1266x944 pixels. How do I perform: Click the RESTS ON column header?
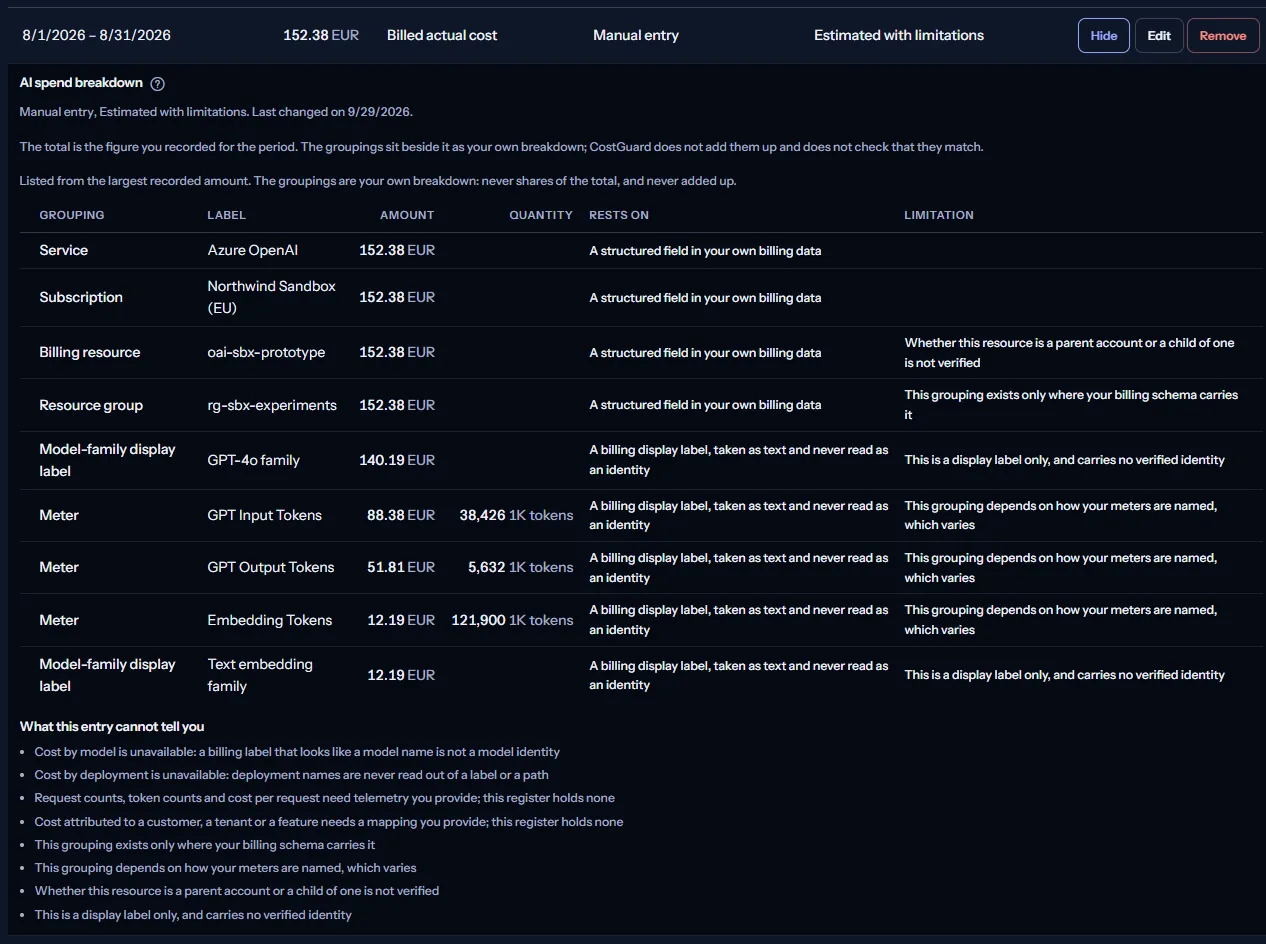(619, 215)
